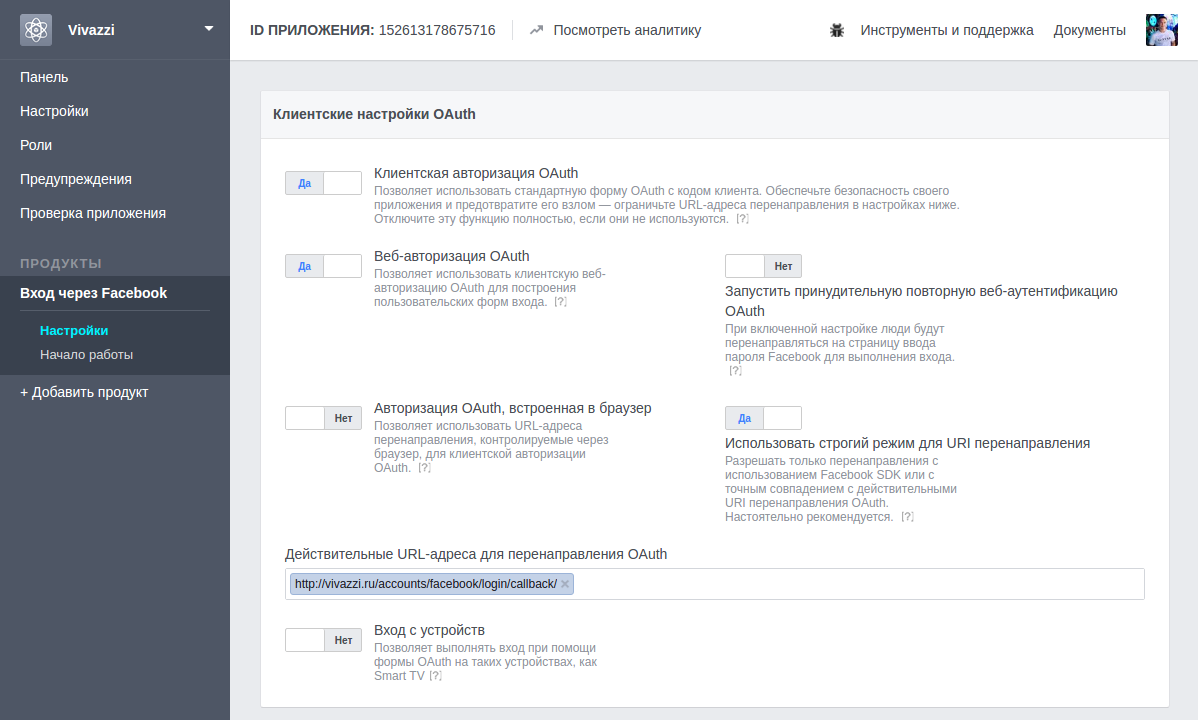1198x720 pixels.
Task: Toggle forced web re-authentication switch
Action: 763,266
